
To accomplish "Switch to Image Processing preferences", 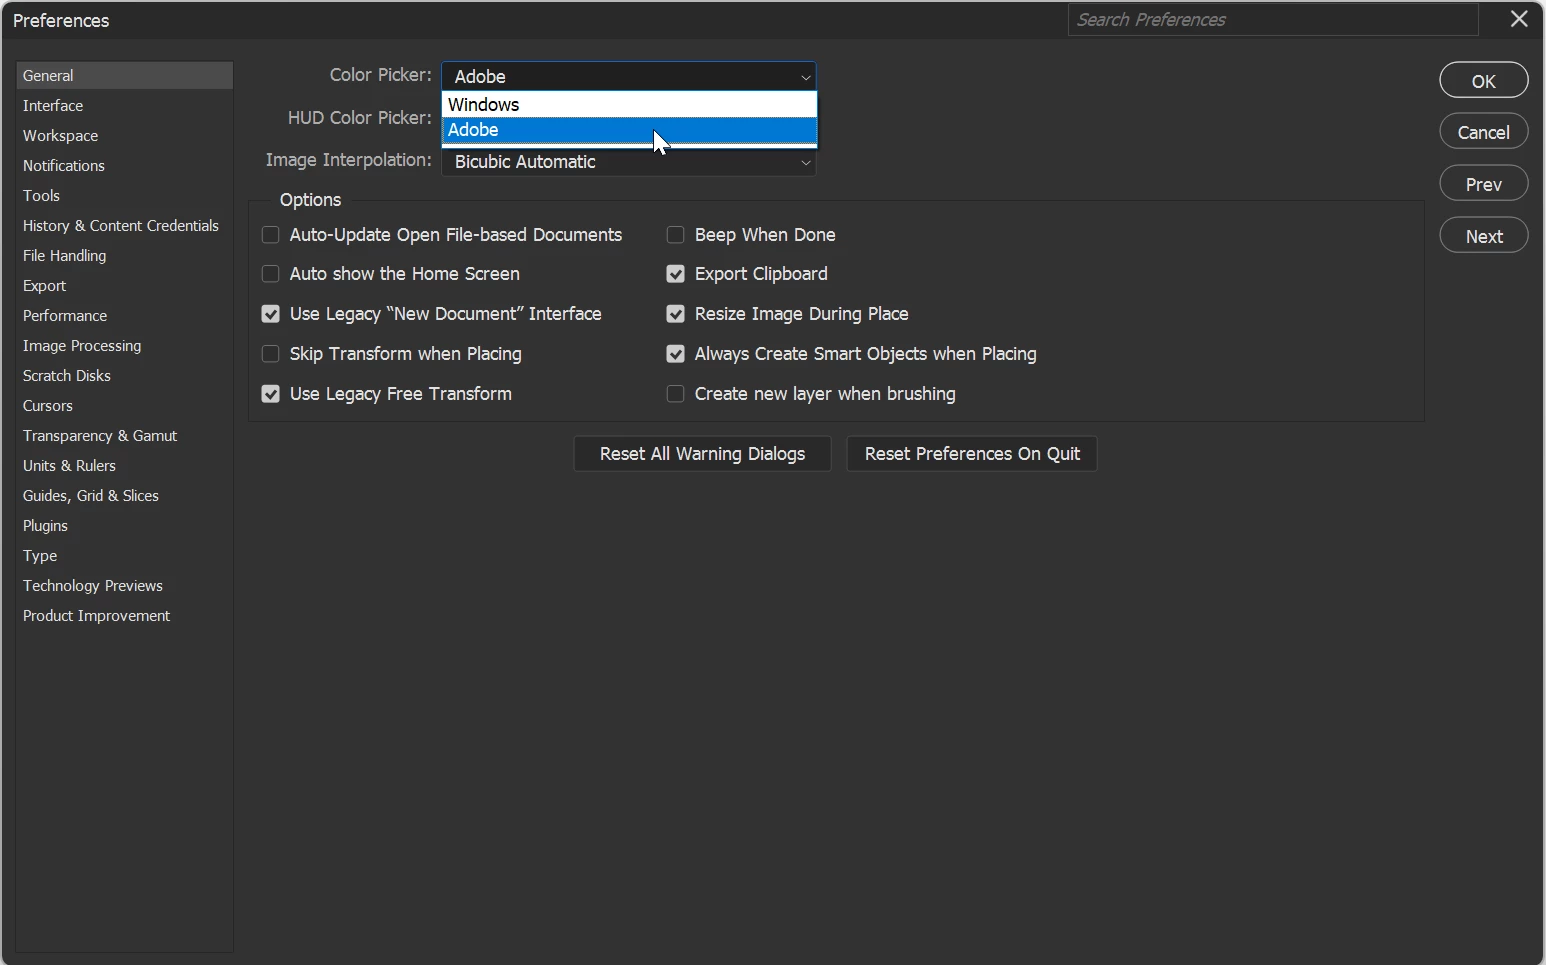I will (125, 346).
